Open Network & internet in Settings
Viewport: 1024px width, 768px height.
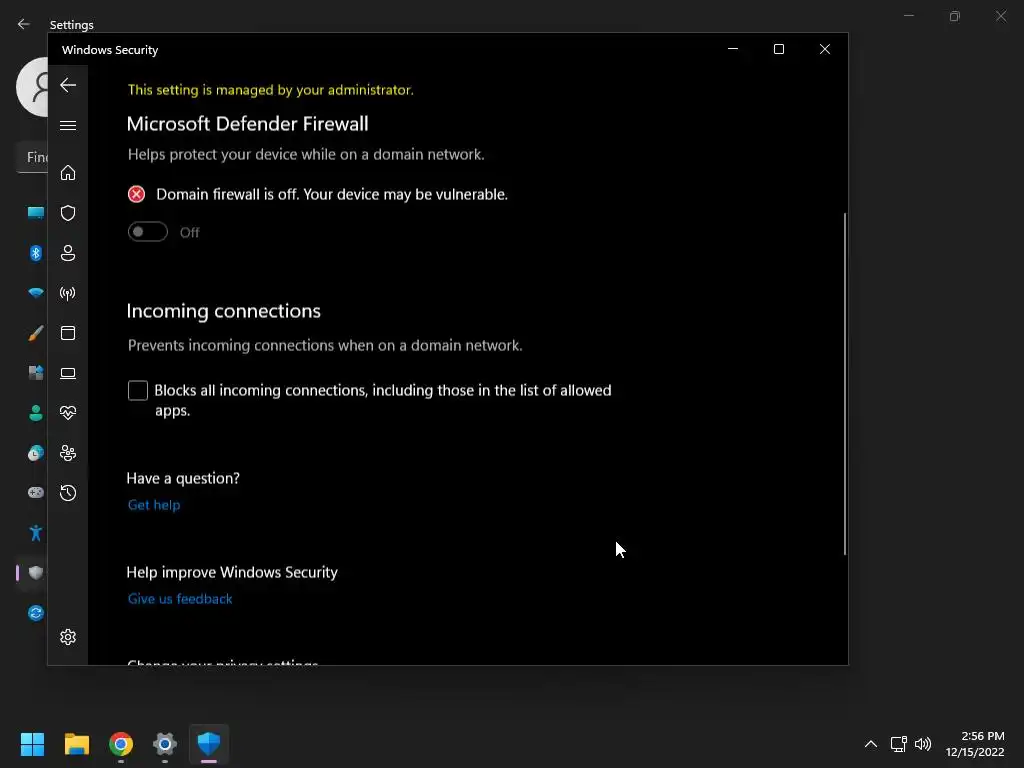pyautogui.click(x=35, y=293)
